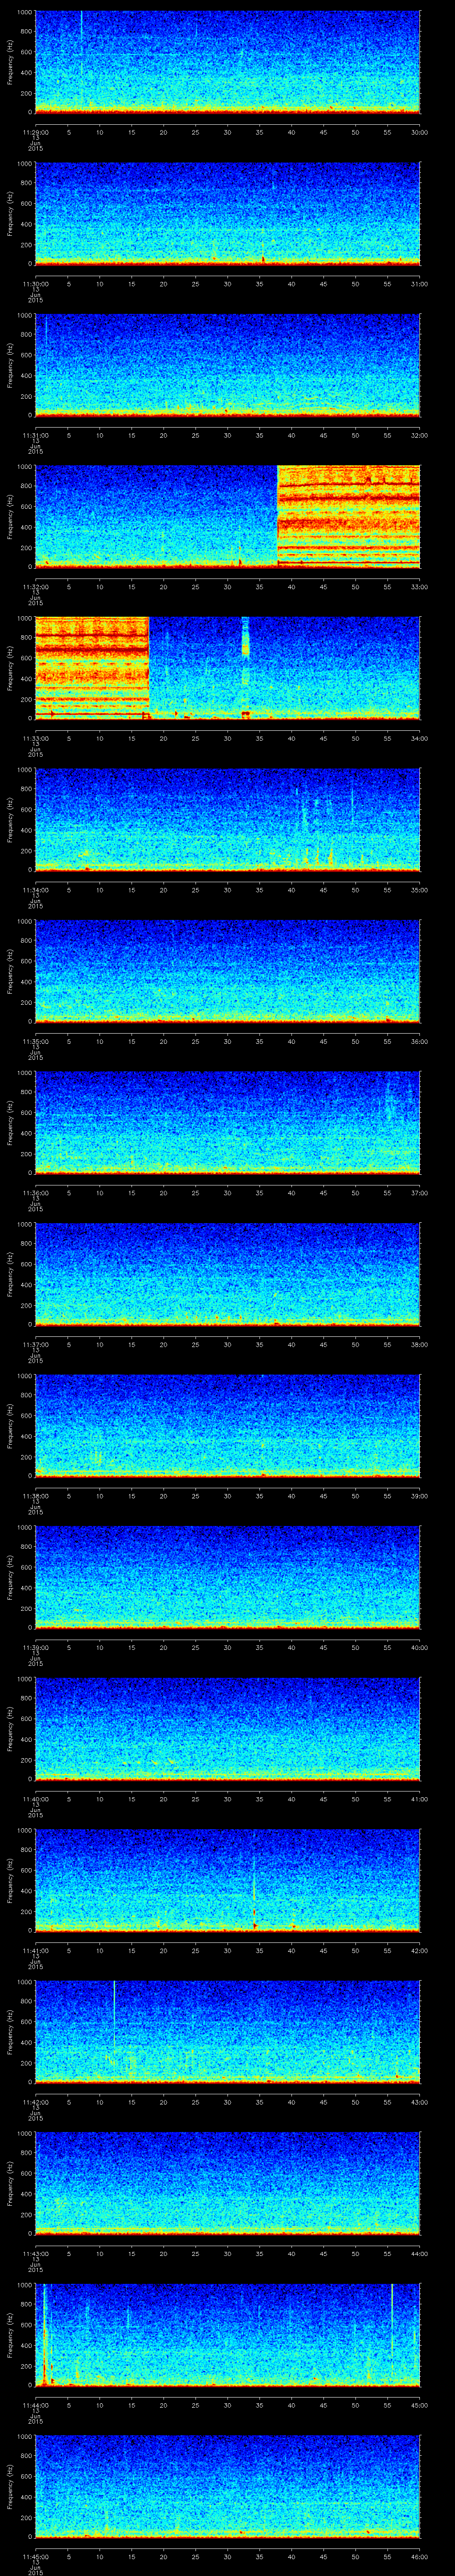Click the 11:45:00 start time label

pyautogui.click(x=35, y=2556)
